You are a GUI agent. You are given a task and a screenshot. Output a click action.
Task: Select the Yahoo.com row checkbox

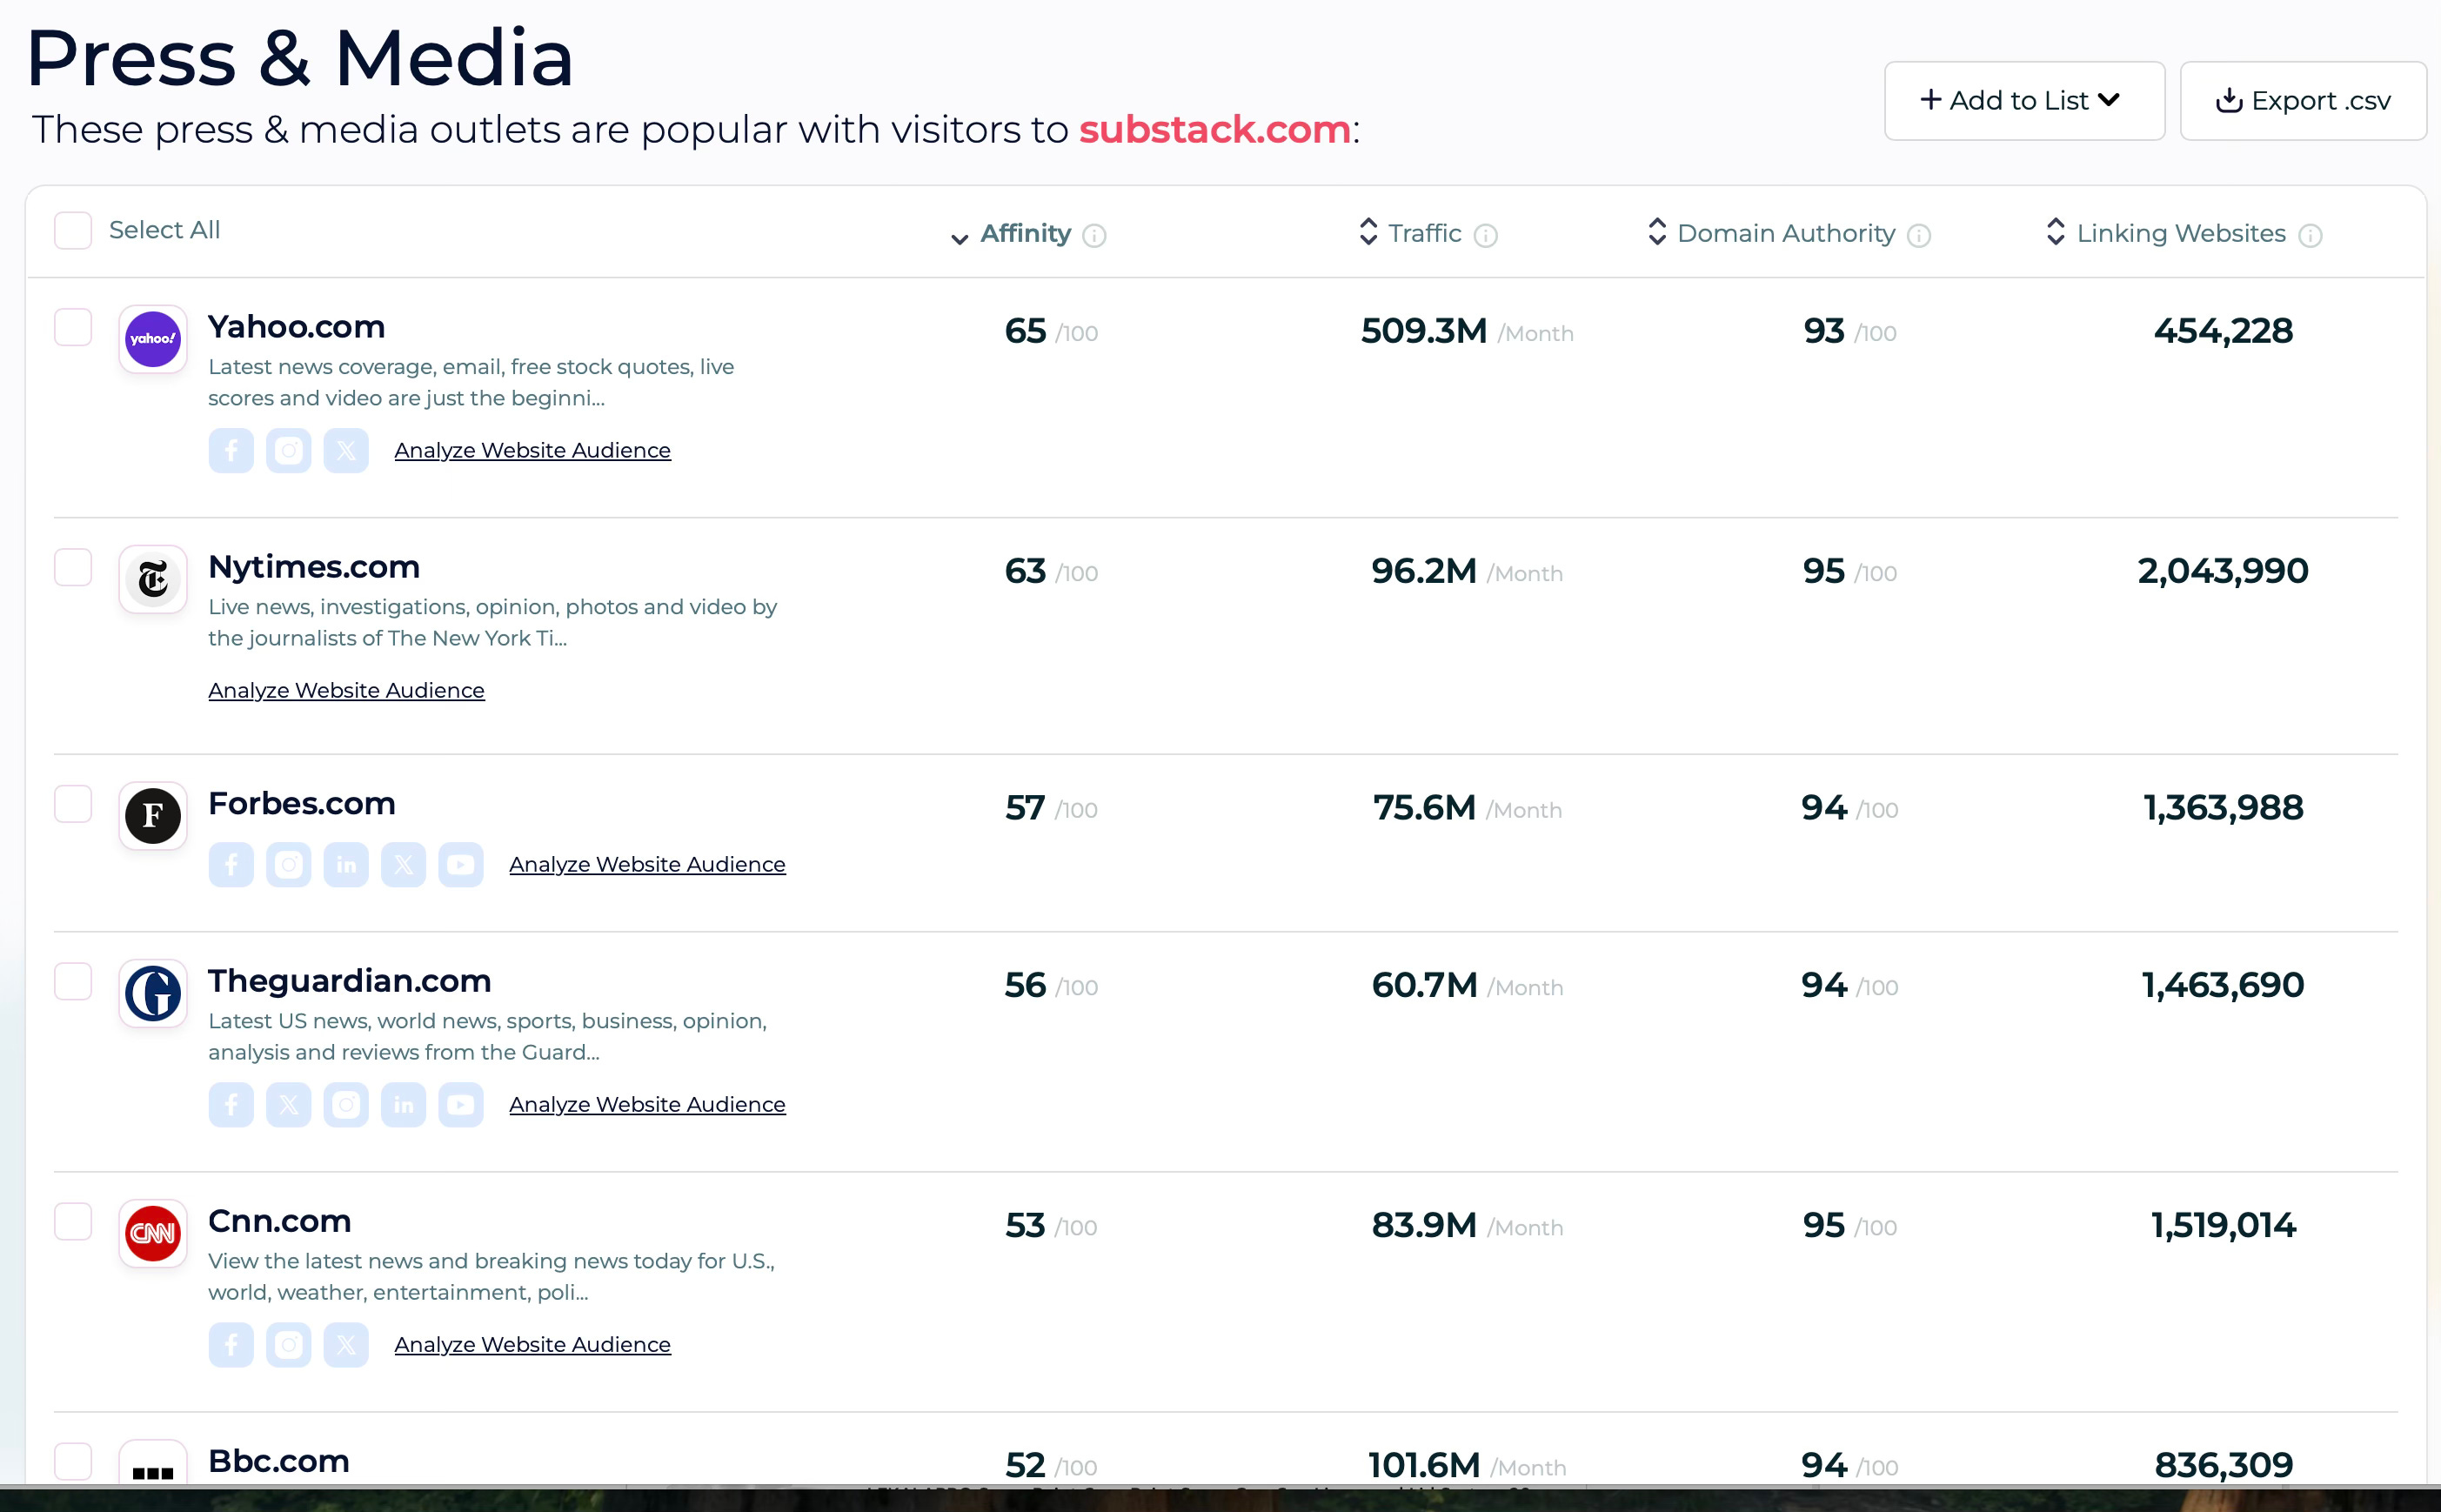[x=73, y=327]
